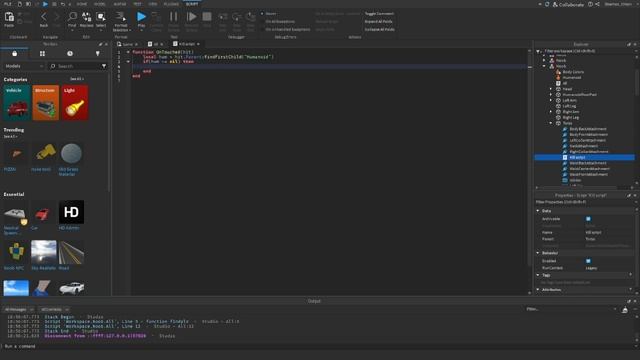Open the Vehicle category card

tap(16, 102)
